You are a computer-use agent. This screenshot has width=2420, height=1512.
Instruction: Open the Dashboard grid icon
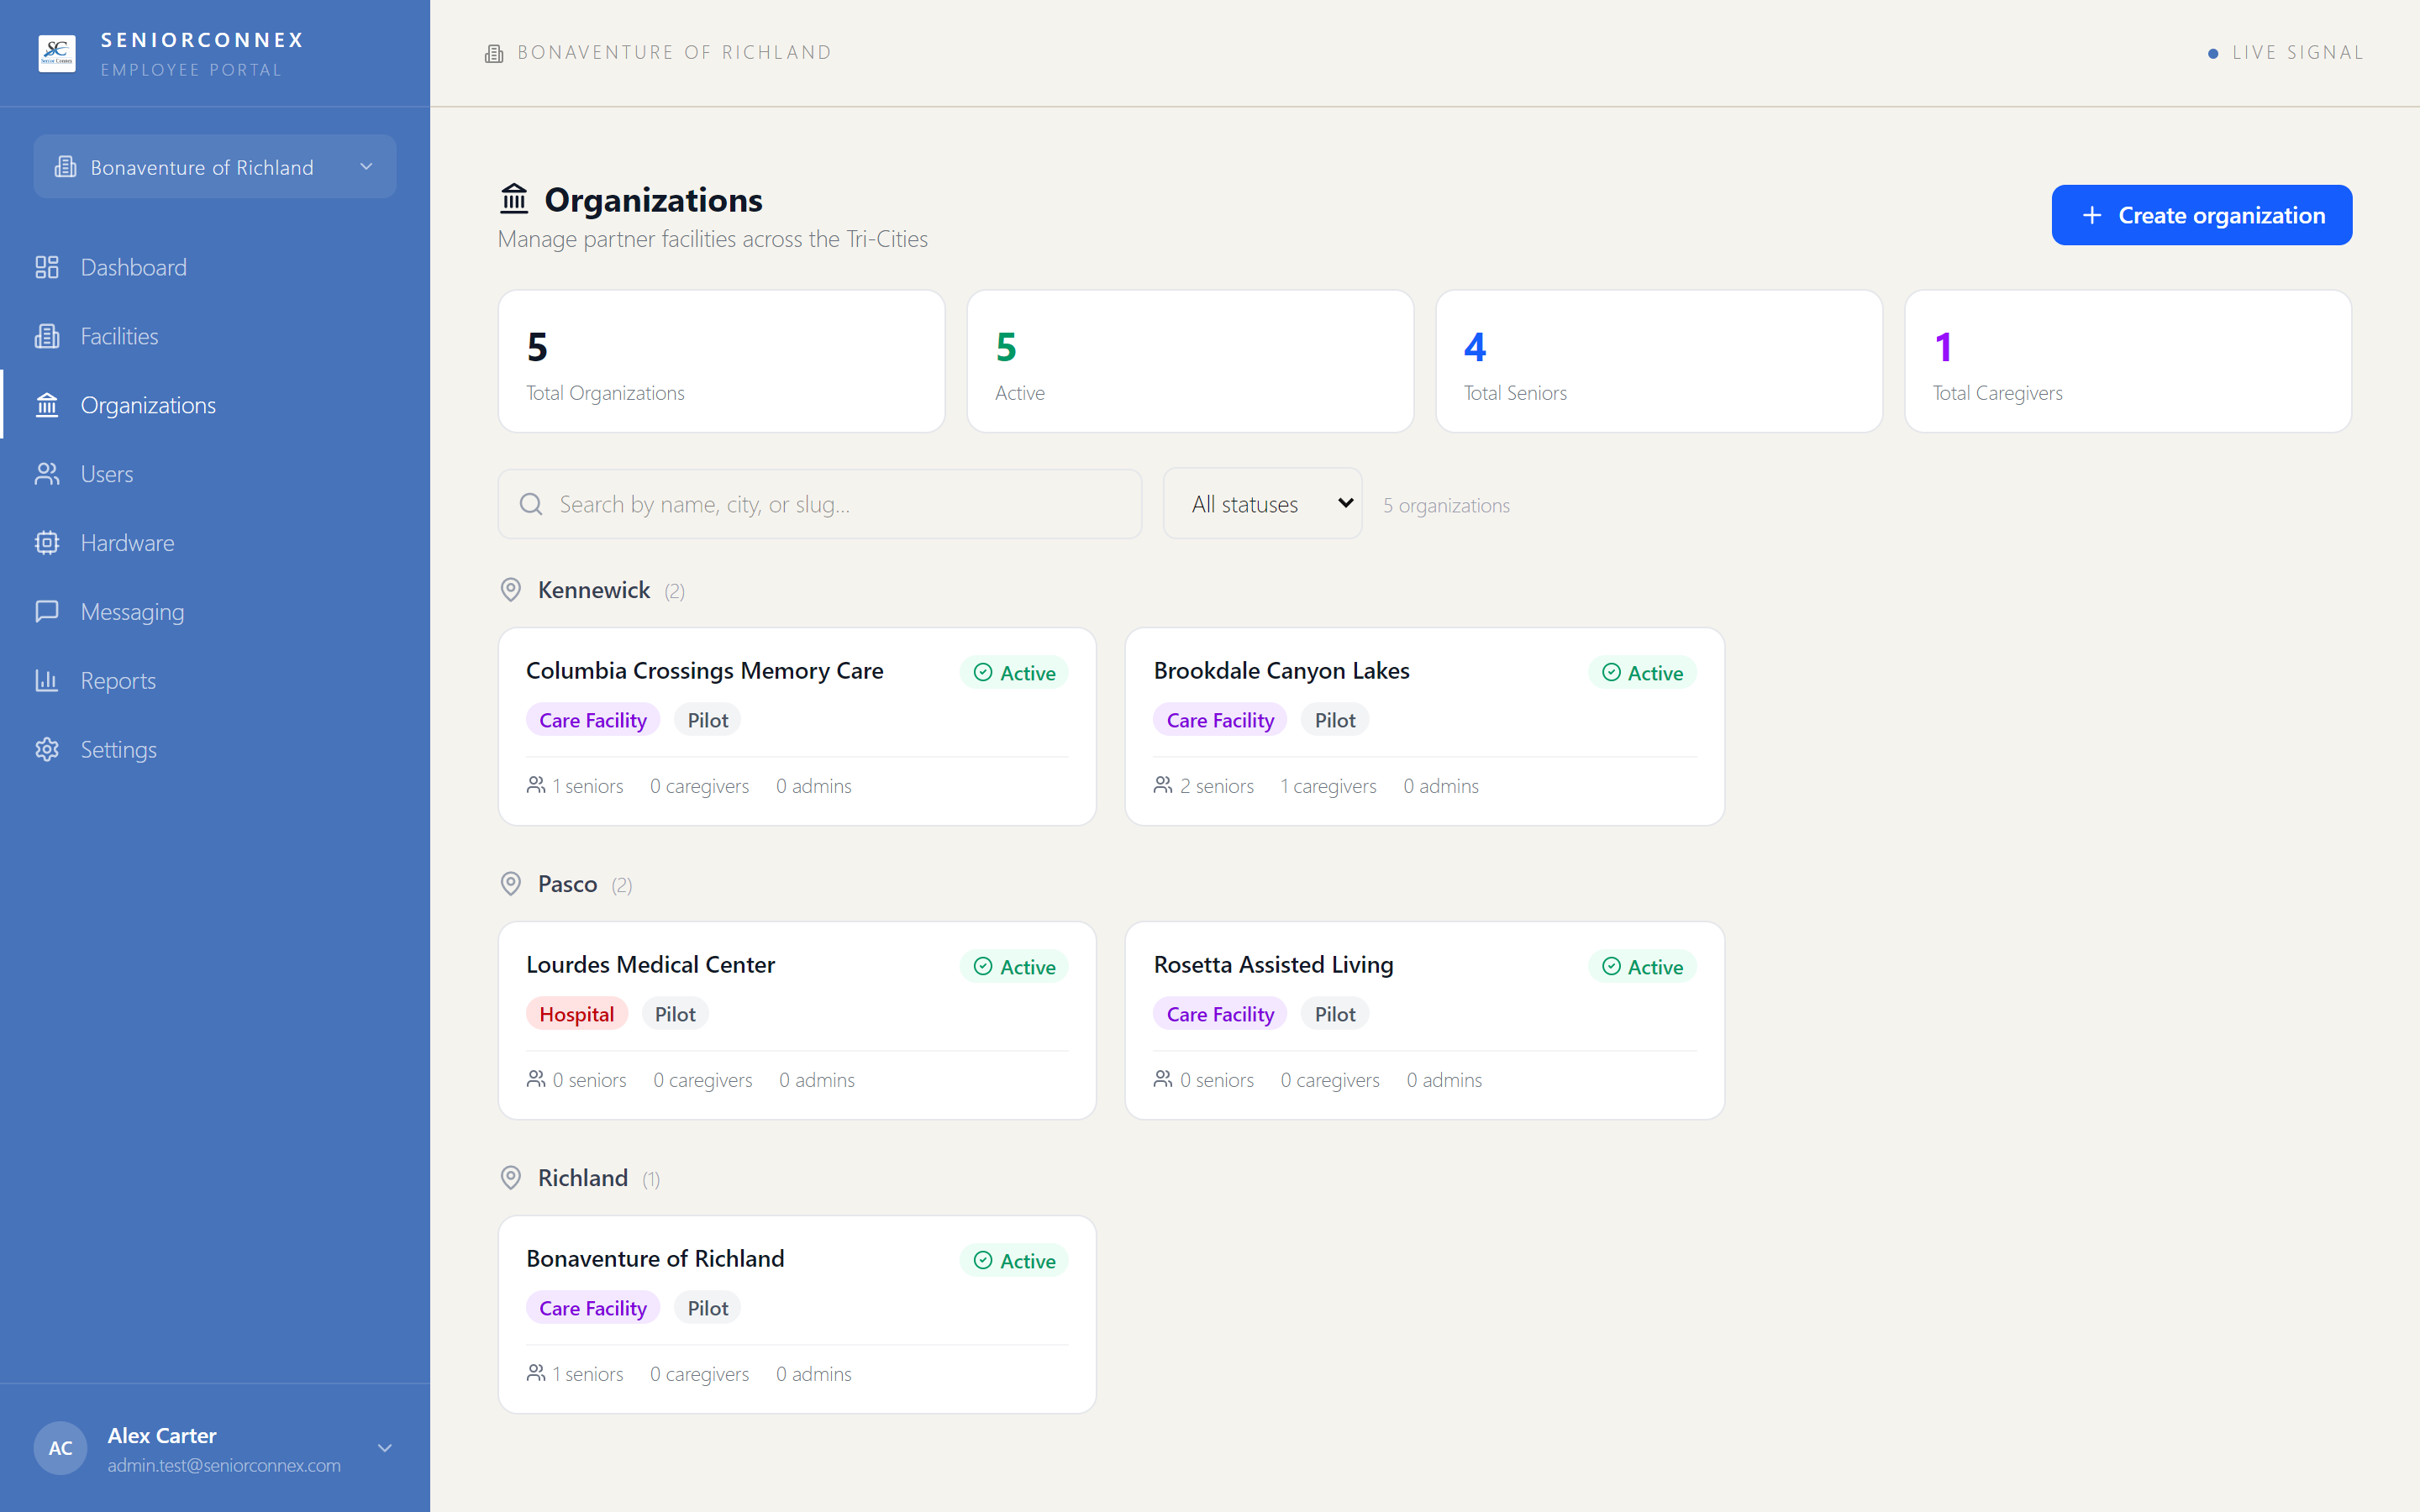pyautogui.click(x=47, y=267)
